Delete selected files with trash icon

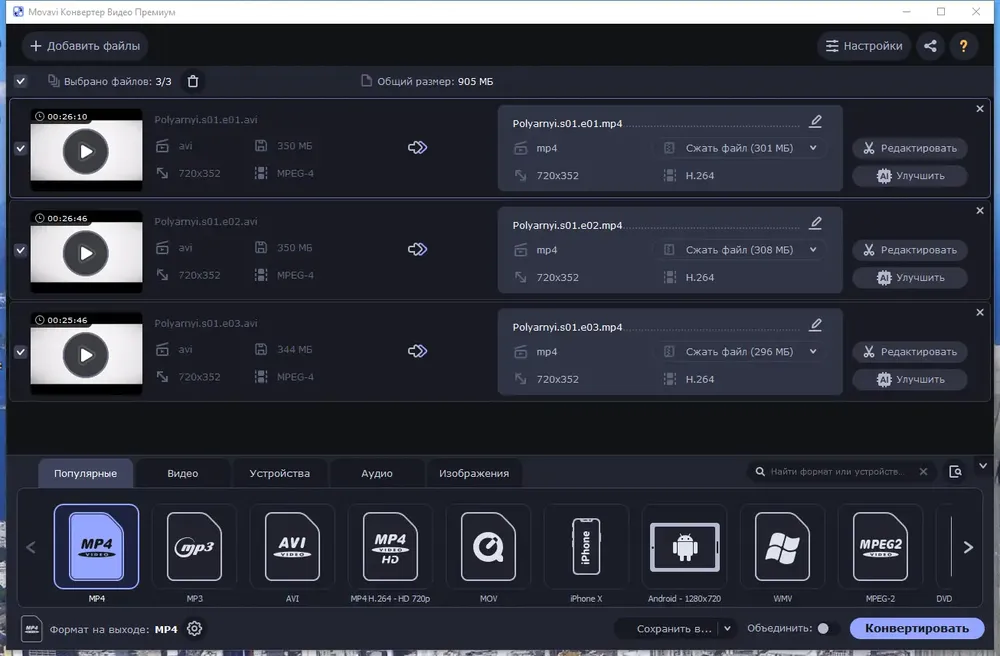coord(193,82)
